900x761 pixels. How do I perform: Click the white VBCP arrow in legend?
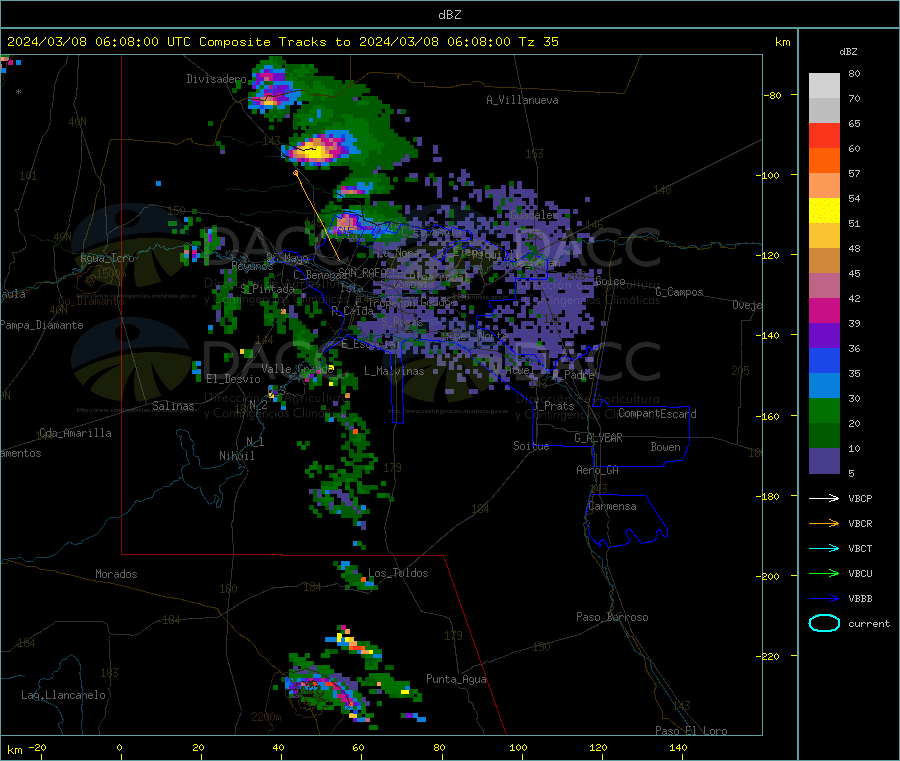coord(824,498)
